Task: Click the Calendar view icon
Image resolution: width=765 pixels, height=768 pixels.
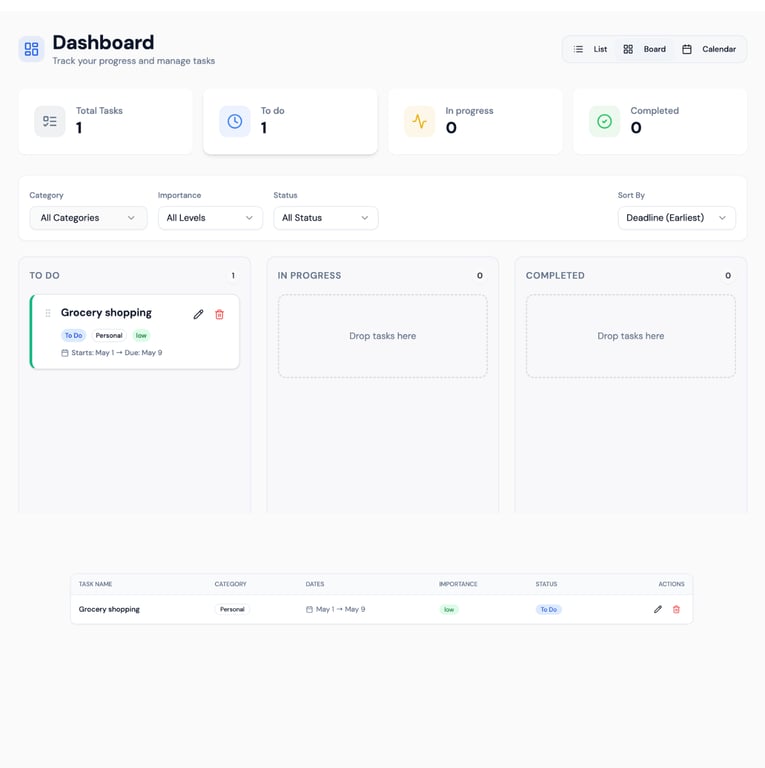Action: [687, 49]
